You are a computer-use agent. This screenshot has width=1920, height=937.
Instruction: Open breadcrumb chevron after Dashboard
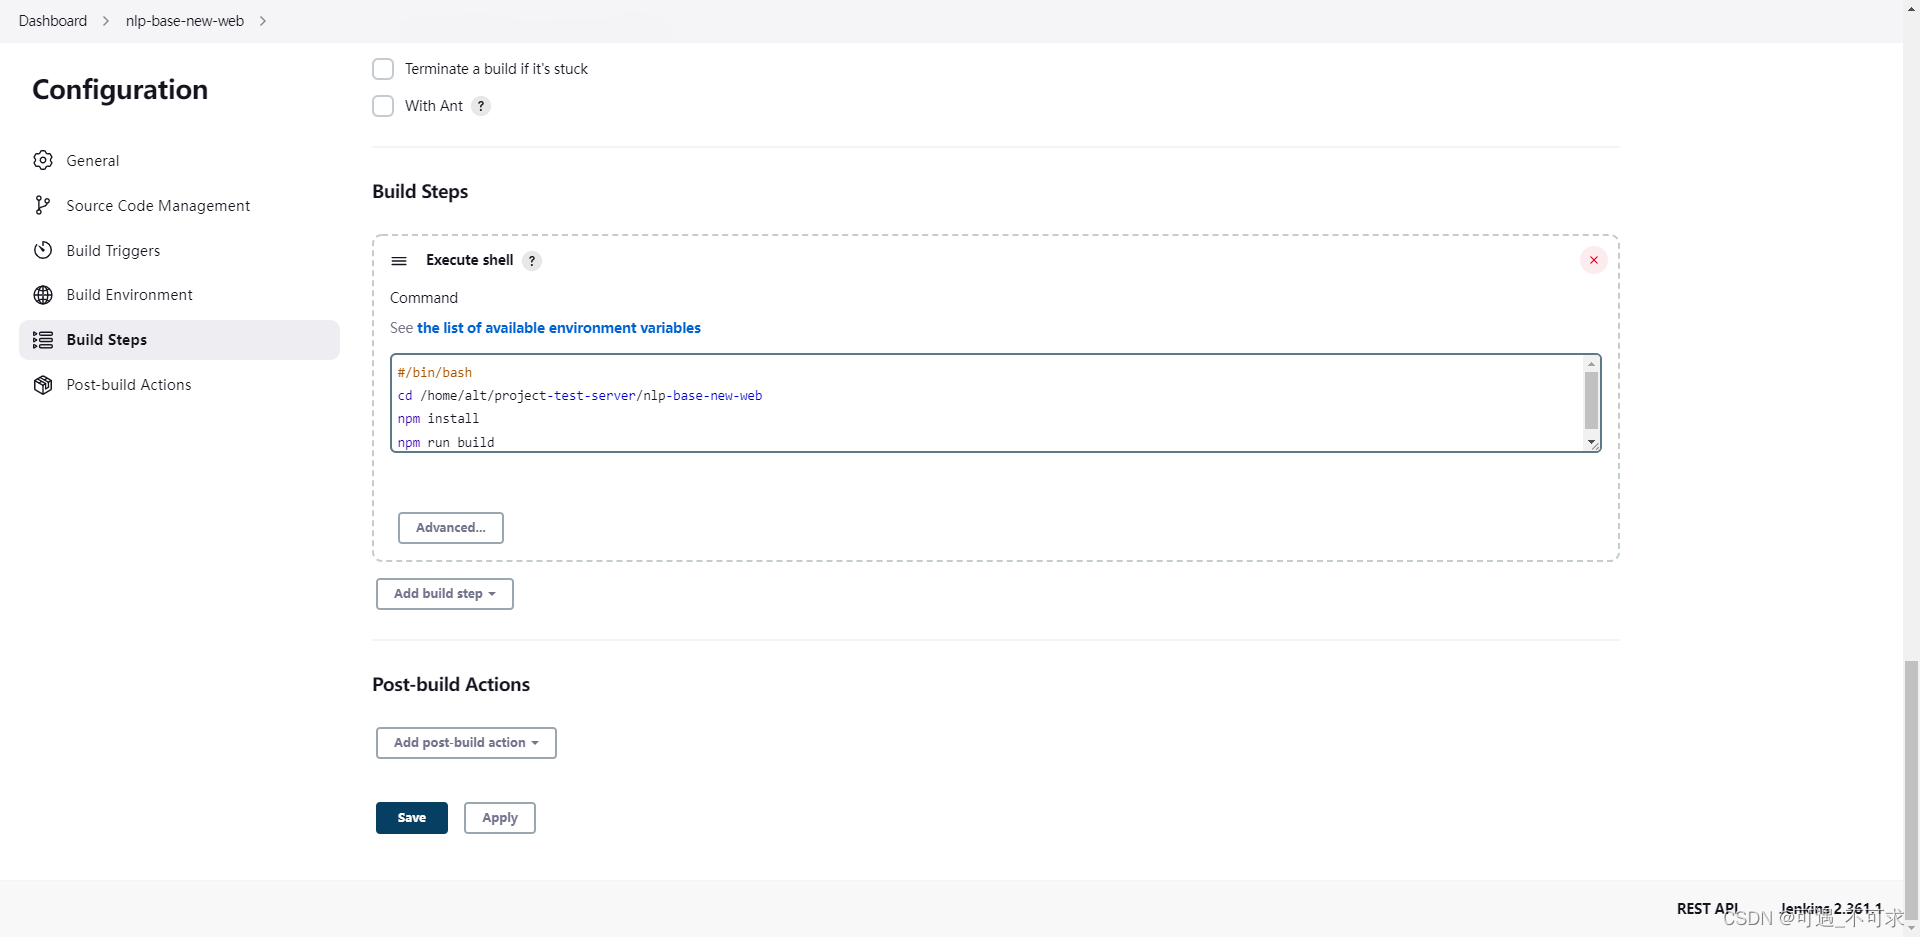pyautogui.click(x=106, y=21)
